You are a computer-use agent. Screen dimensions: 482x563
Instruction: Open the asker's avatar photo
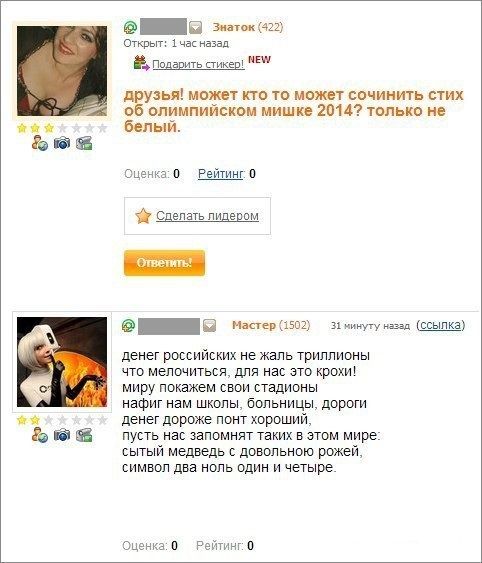pyautogui.click(x=62, y=71)
